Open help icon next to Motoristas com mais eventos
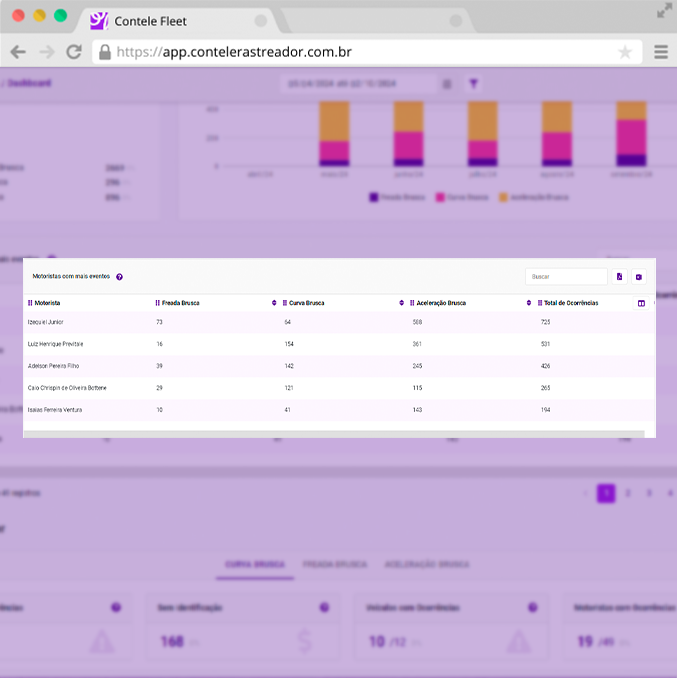The height and width of the screenshot is (678, 677). (119, 277)
